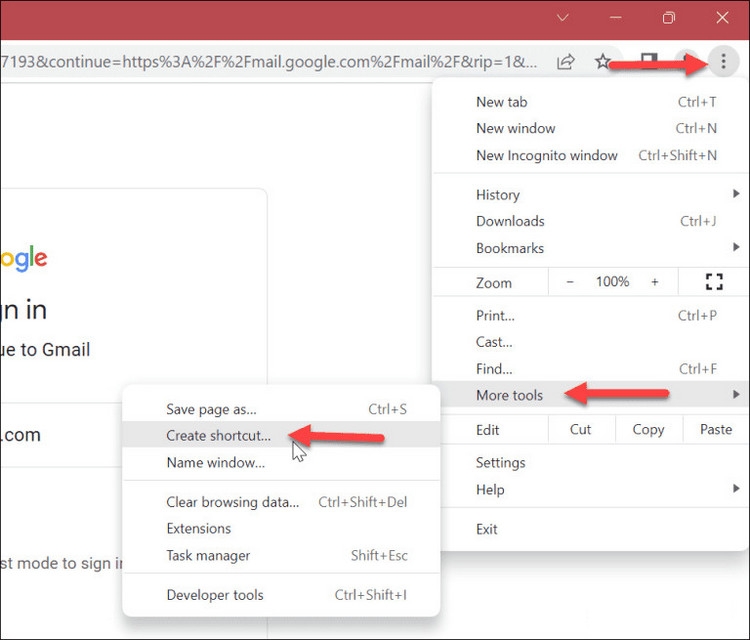Choose Print... from the menu
Screen dimensions: 750x640
click(591, 315)
